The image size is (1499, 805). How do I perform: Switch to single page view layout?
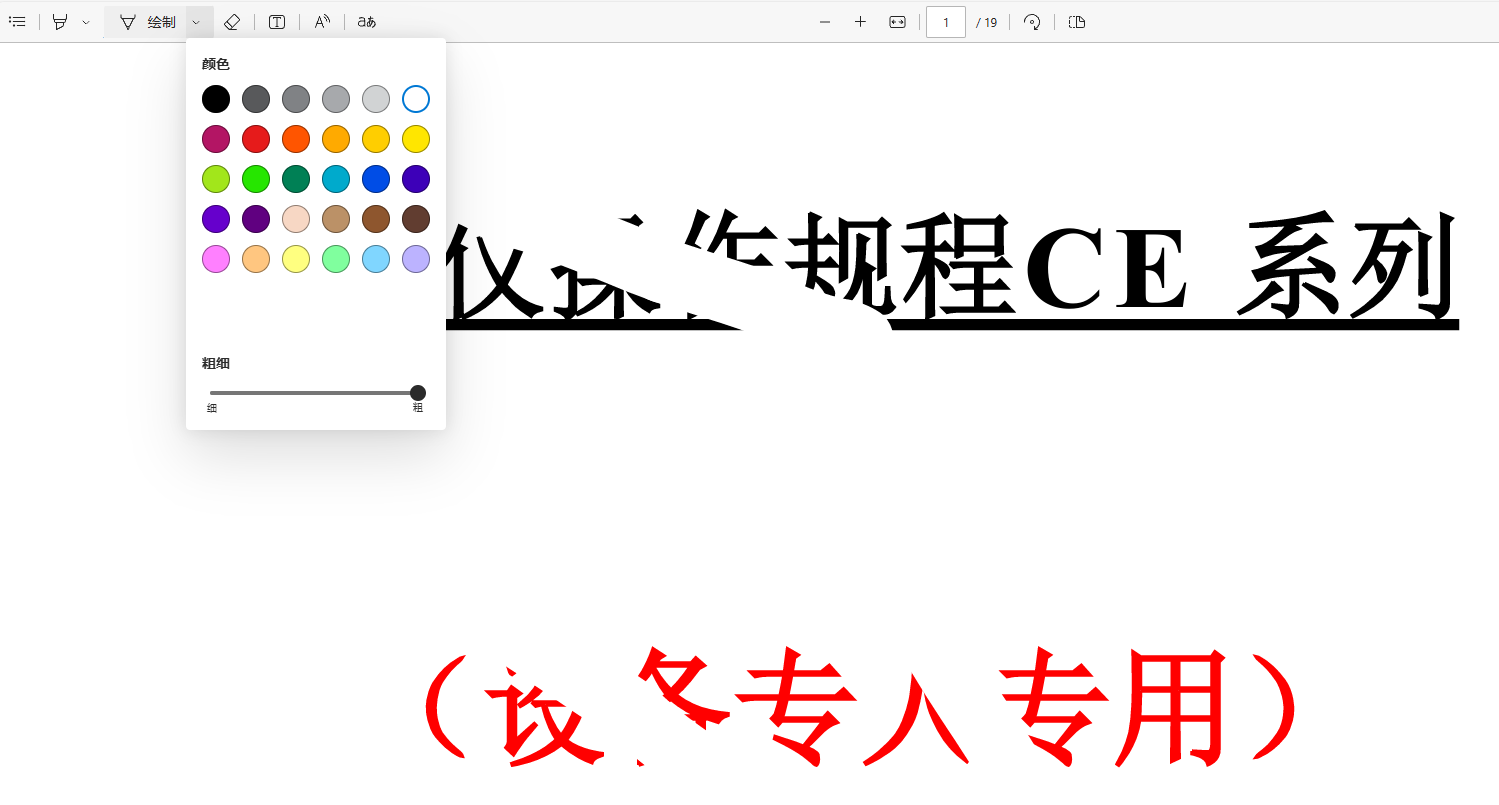[x=1076, y=21]
